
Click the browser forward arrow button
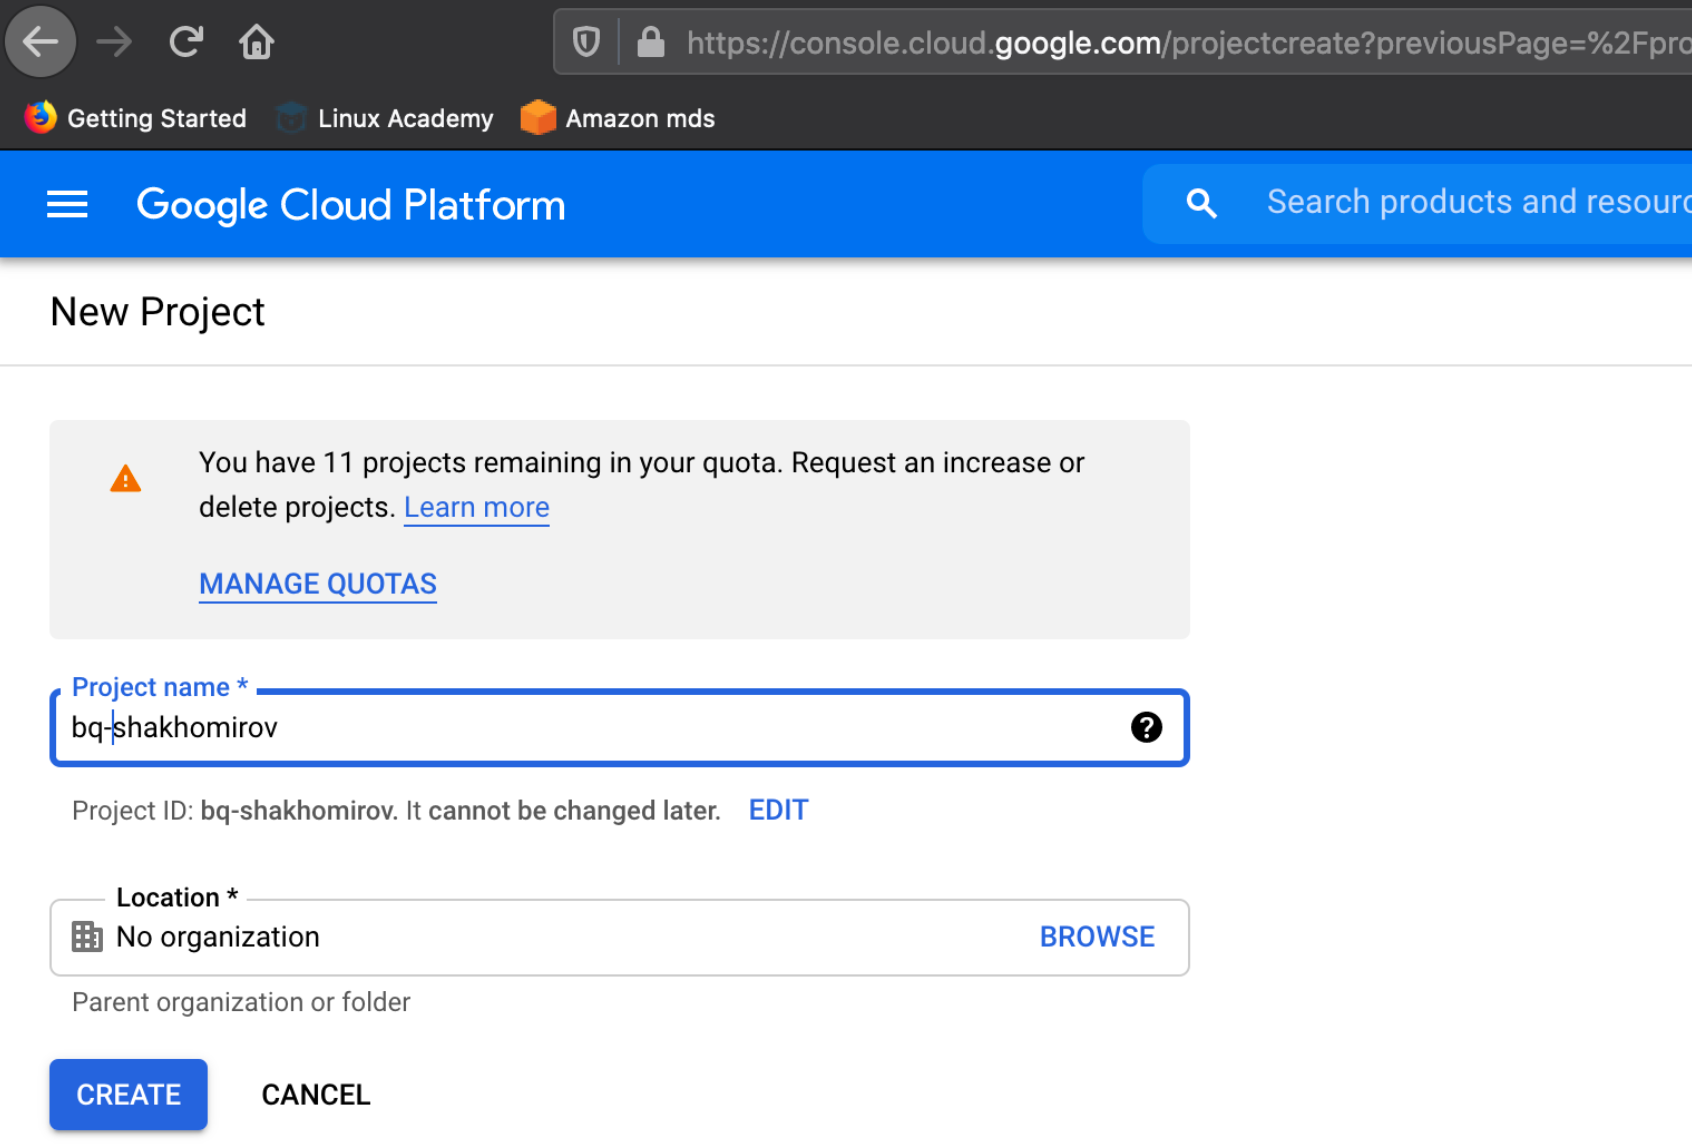point(114,42)
